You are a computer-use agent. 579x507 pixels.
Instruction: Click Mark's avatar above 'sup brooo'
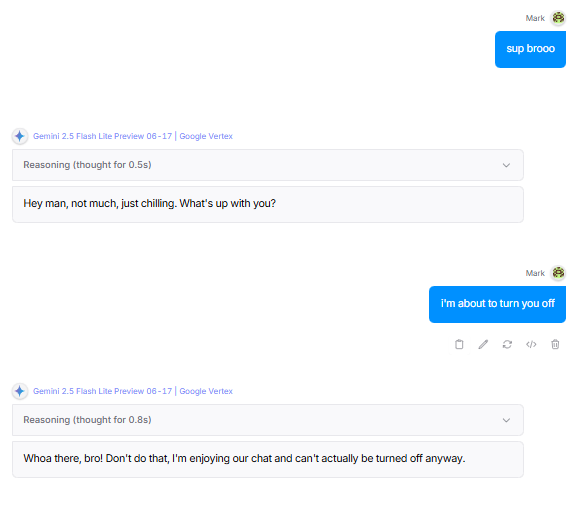point(558,18)
